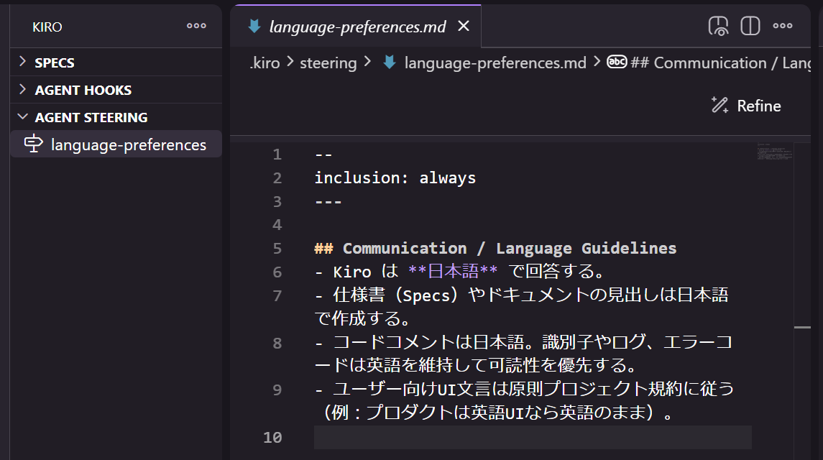Click the 'で回答する。' text on line 6
The height and width of the screenshot is (460, 823).
click(558, 271)
